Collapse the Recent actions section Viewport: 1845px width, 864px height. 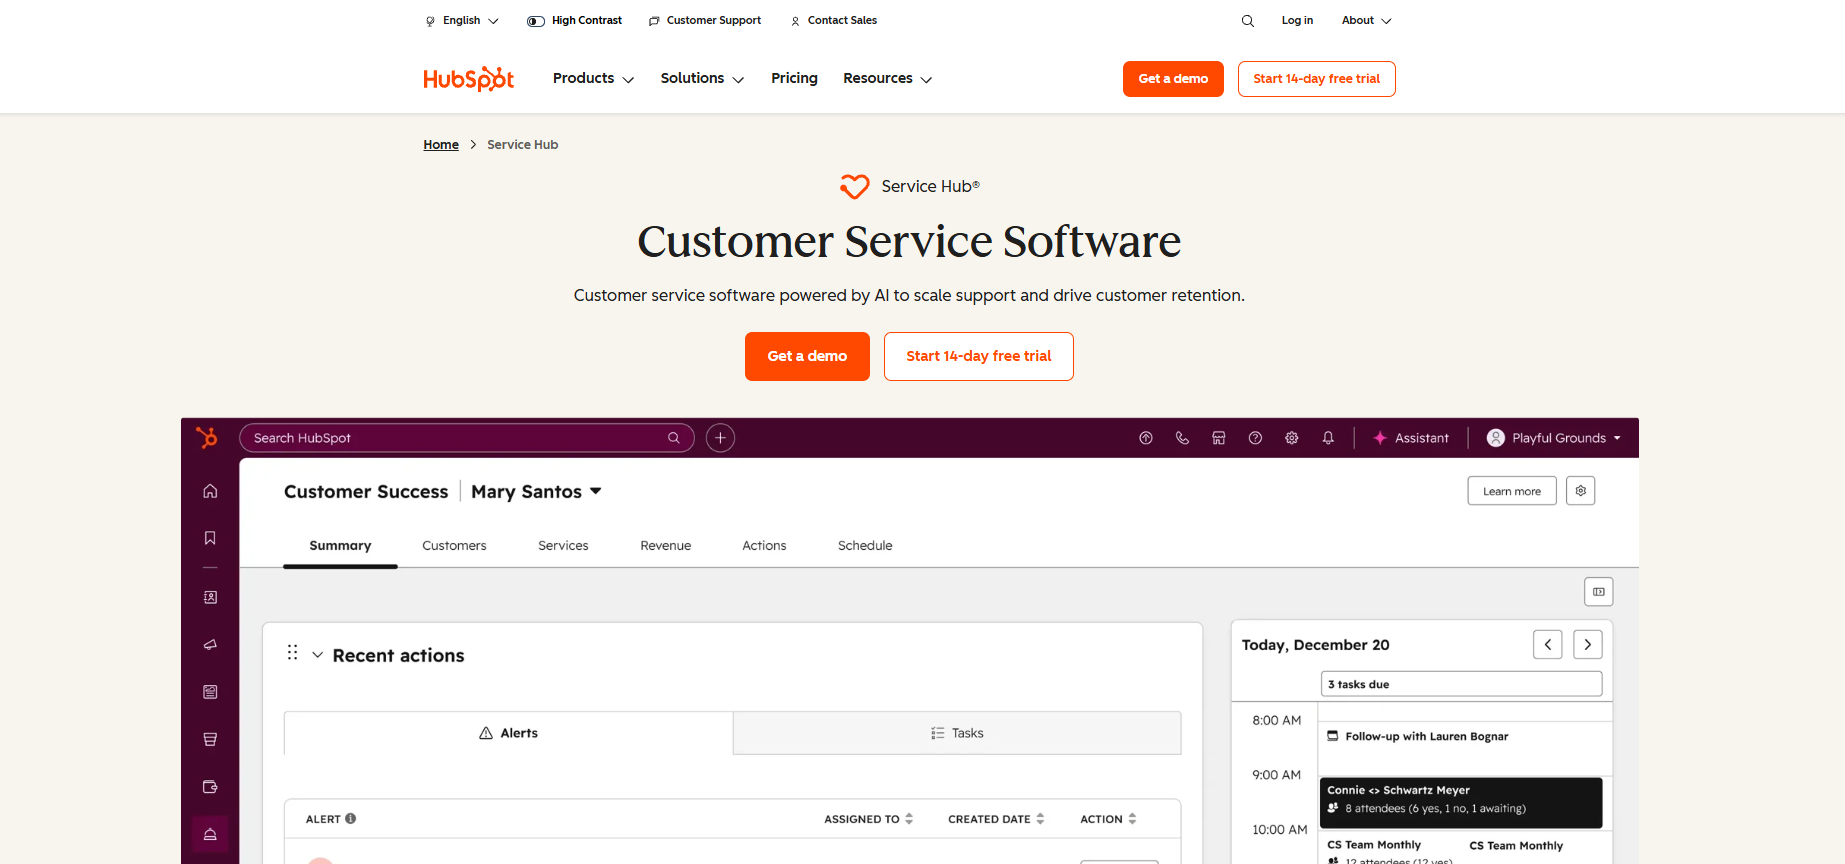(318, 655)
